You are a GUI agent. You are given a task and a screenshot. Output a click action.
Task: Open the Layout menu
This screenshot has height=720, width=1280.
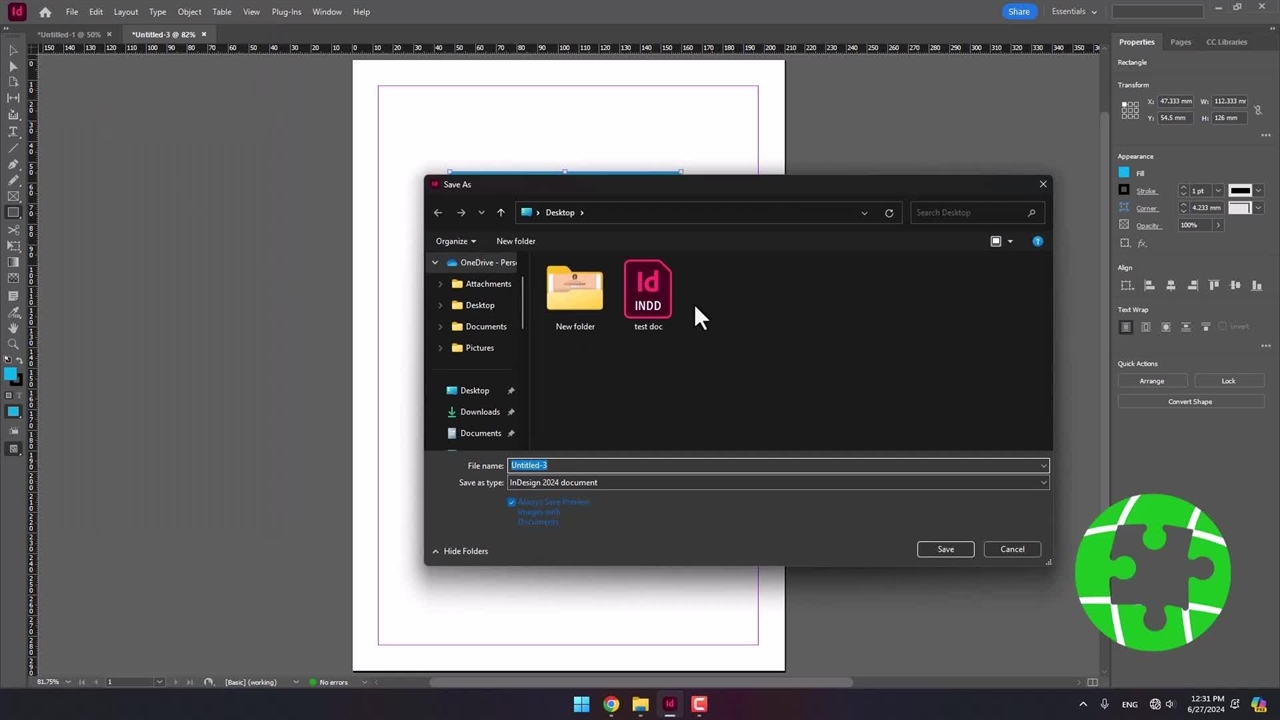click(x=126, y=12)
